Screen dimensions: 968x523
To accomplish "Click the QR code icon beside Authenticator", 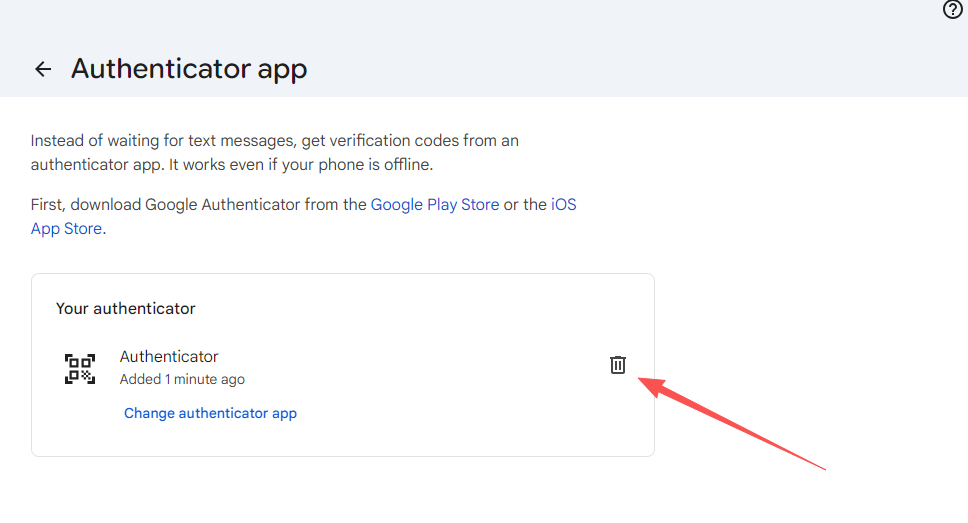I will (x=80, y=368).
